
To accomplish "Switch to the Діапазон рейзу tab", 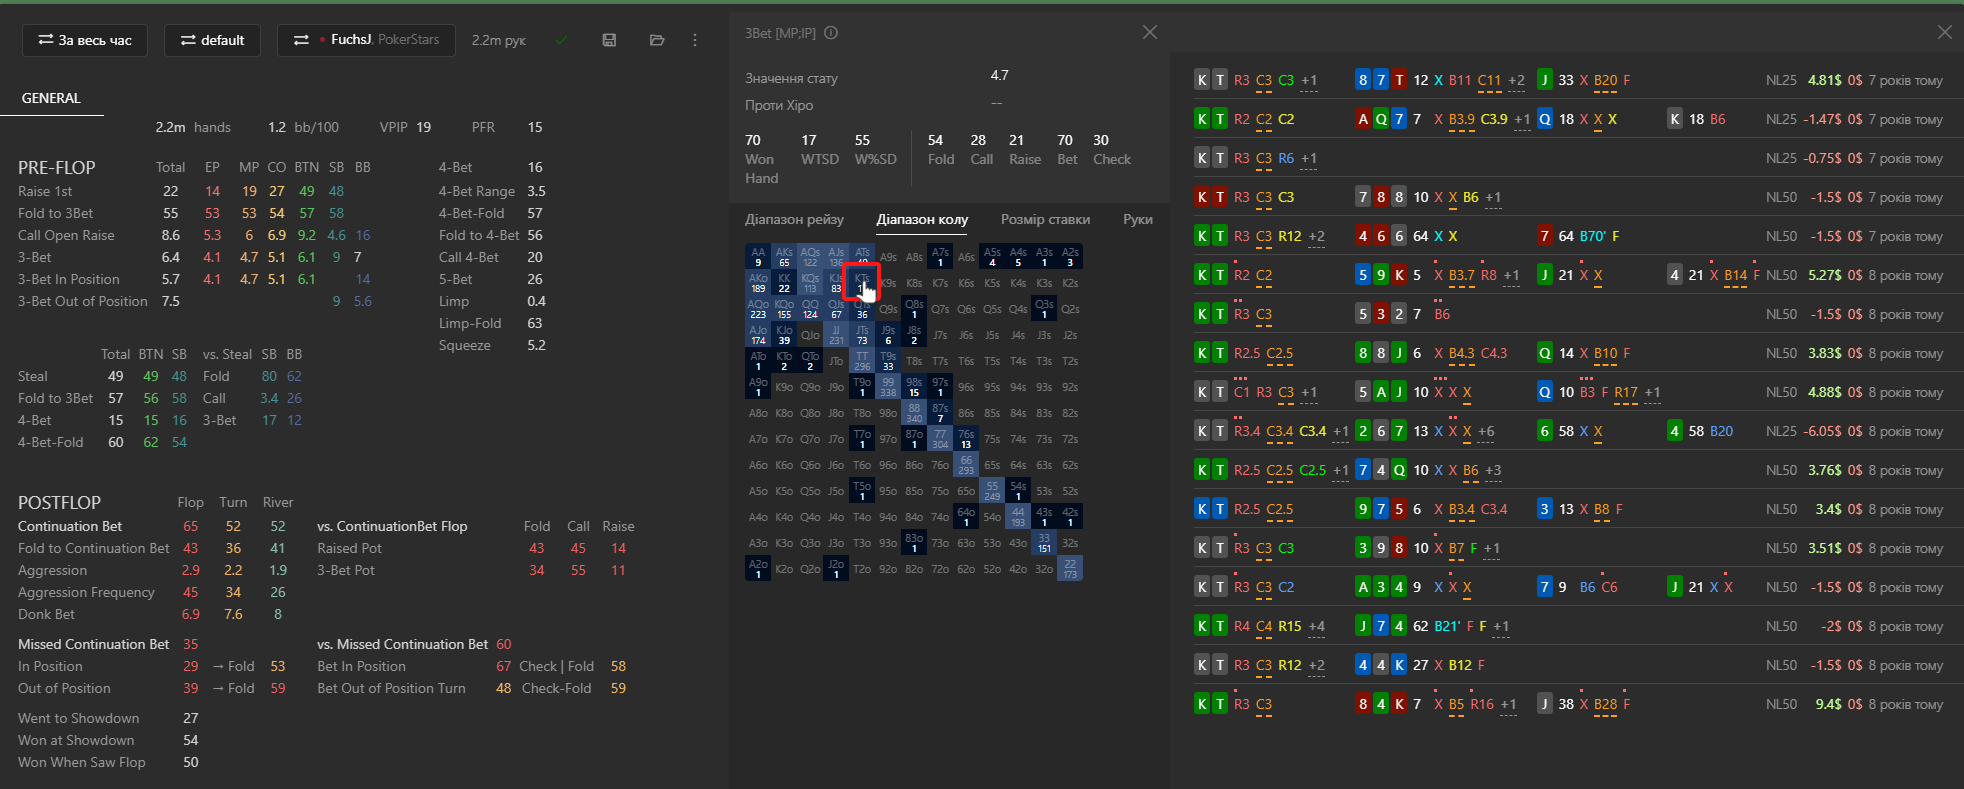I will (794, 219).
